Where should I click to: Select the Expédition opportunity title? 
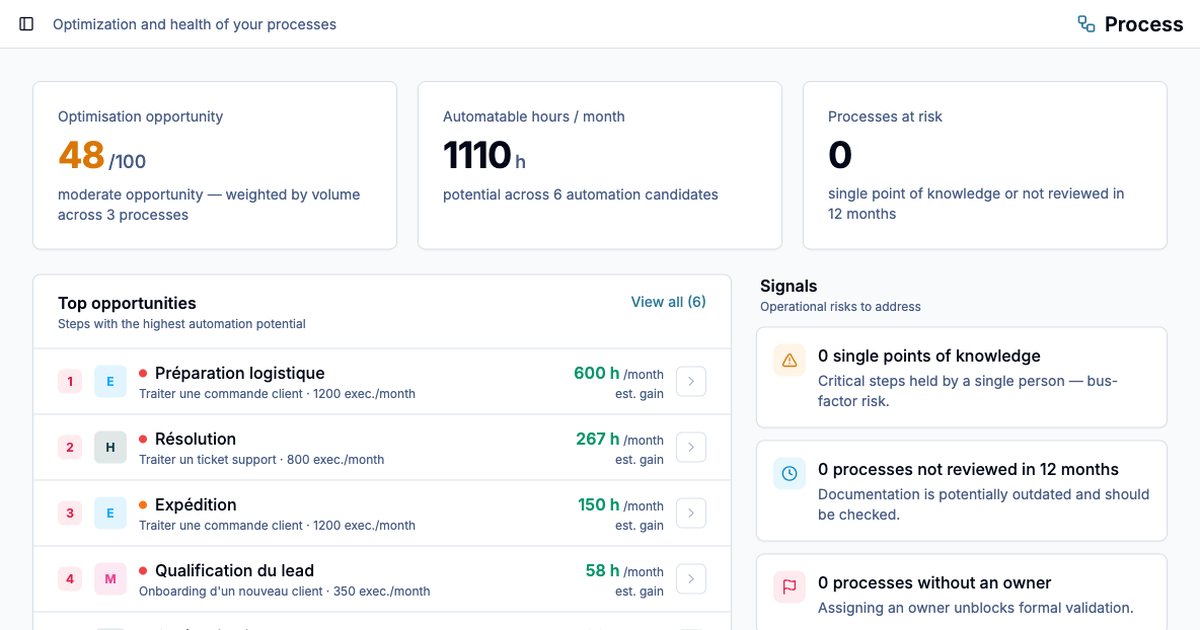click(196, 505)
